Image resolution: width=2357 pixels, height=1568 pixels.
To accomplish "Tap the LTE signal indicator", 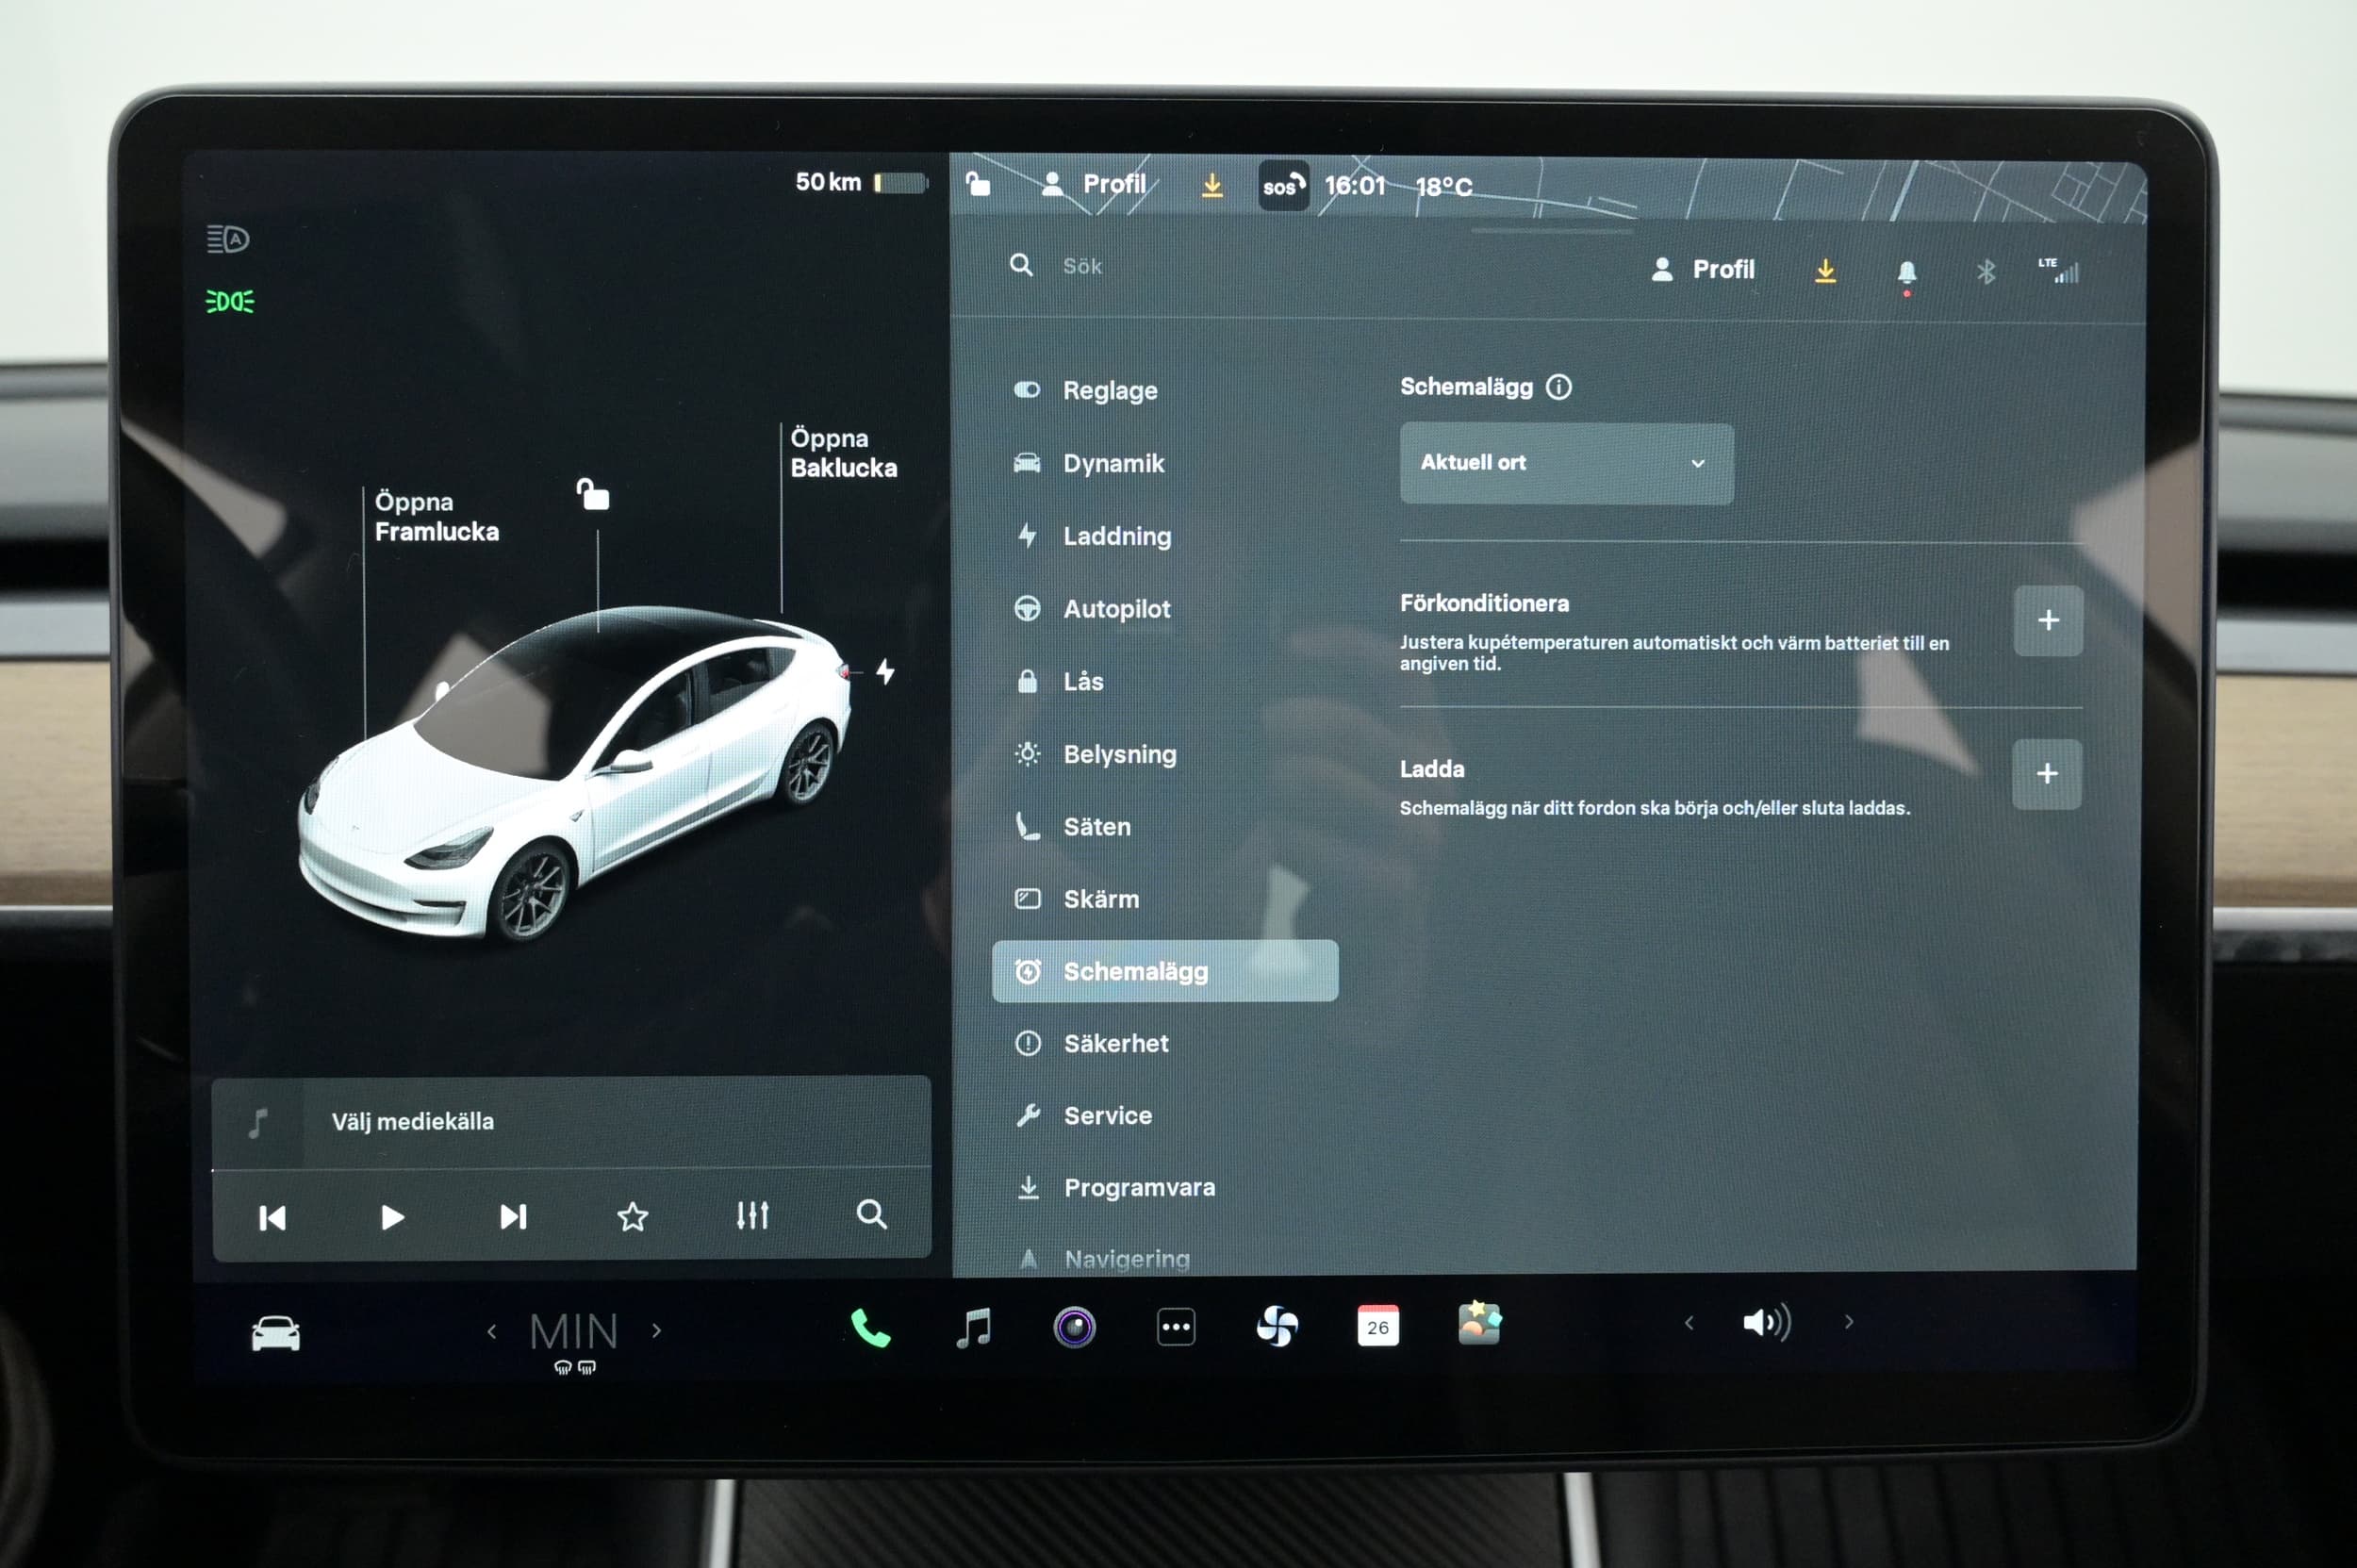I will click(2059, 270).
